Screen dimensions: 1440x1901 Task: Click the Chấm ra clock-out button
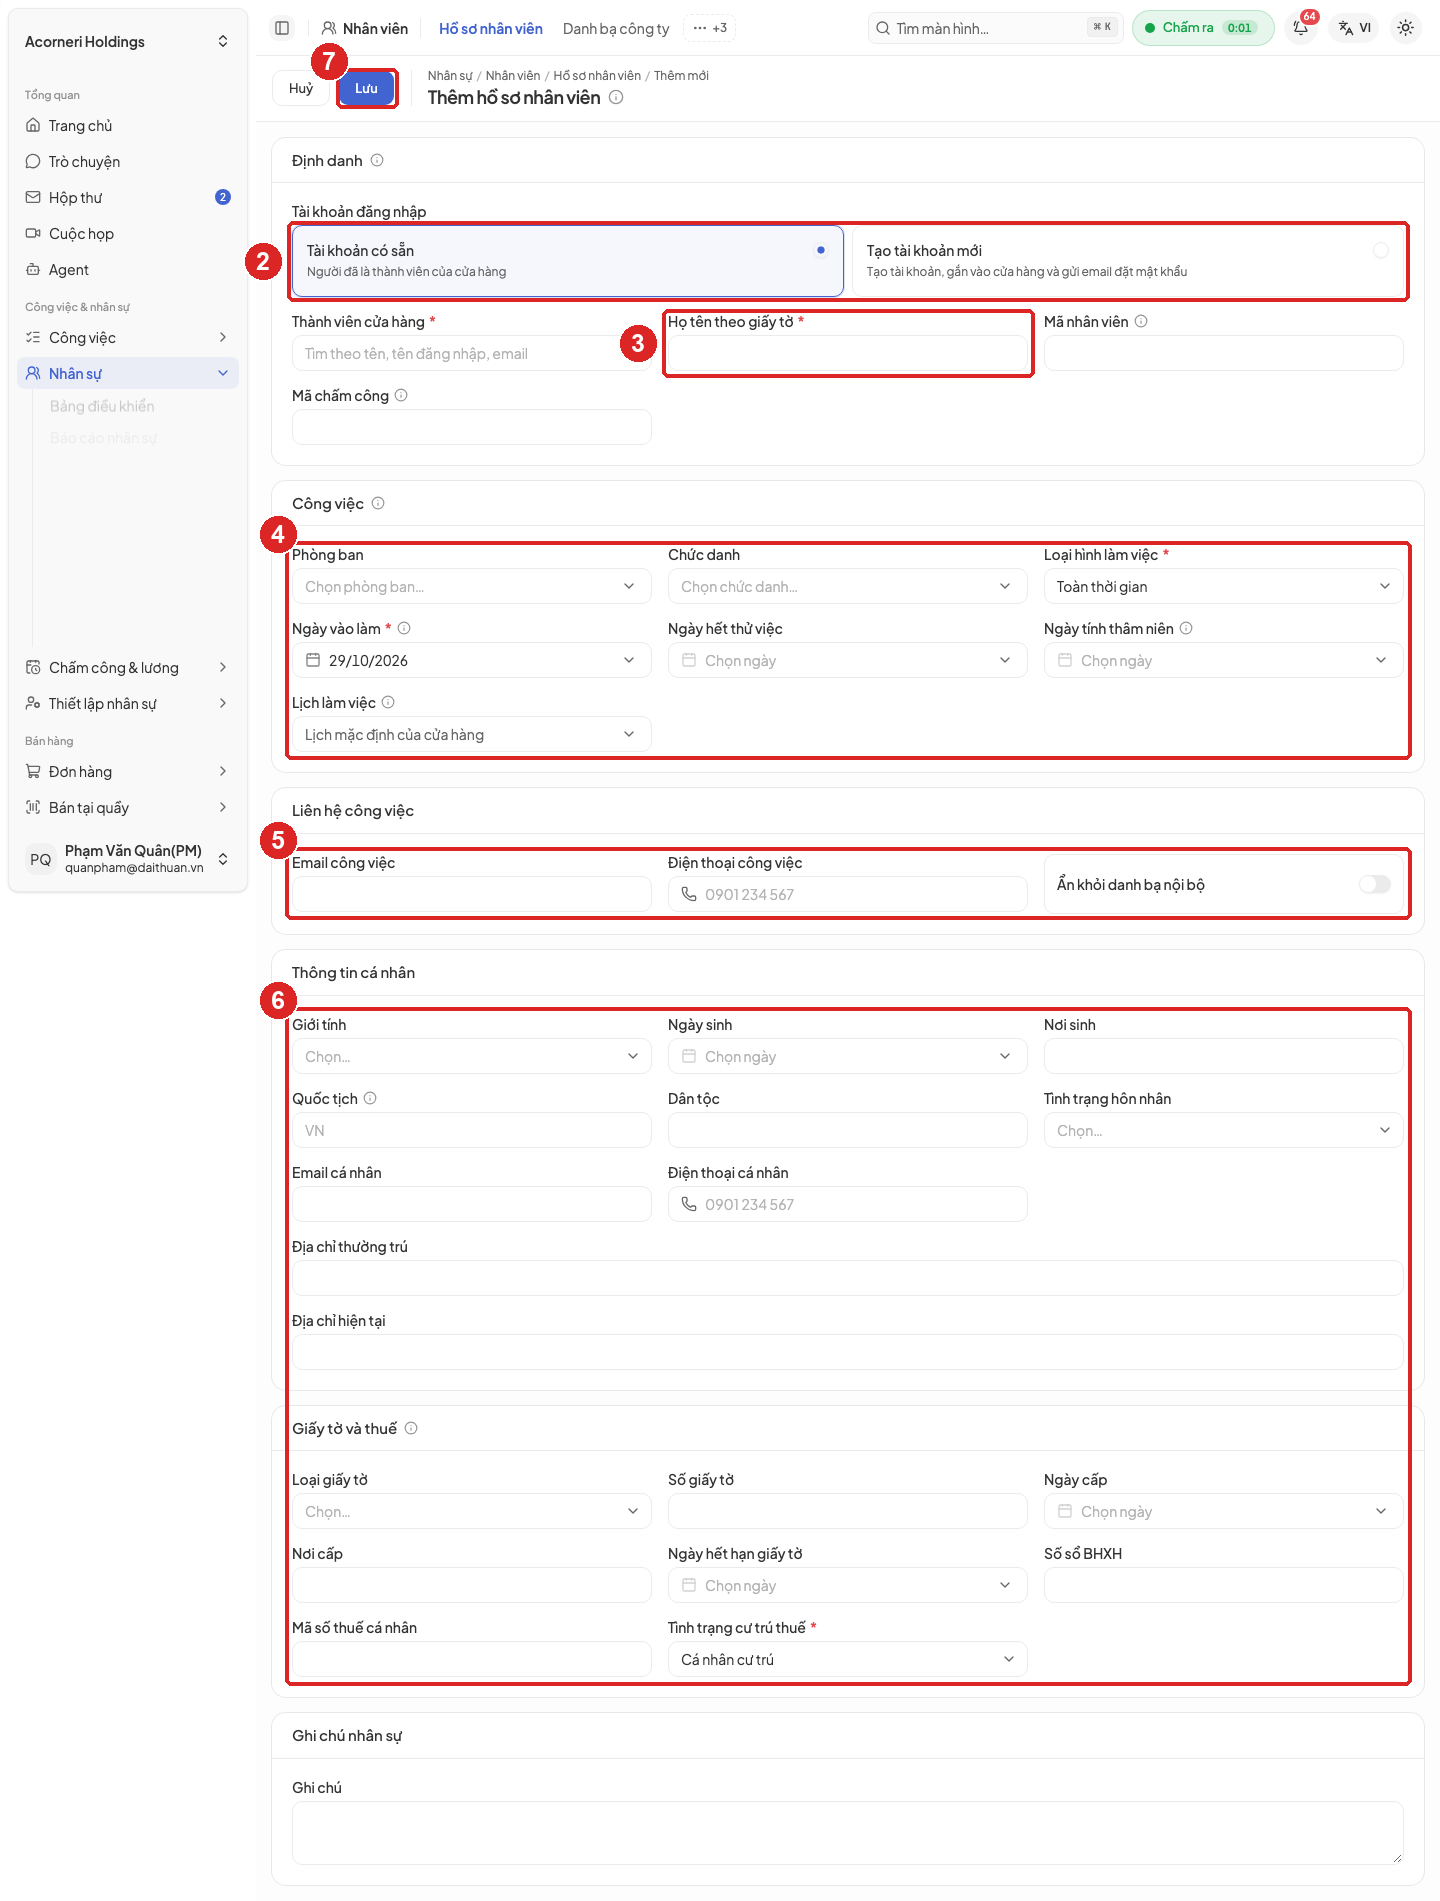point(1203,28)
